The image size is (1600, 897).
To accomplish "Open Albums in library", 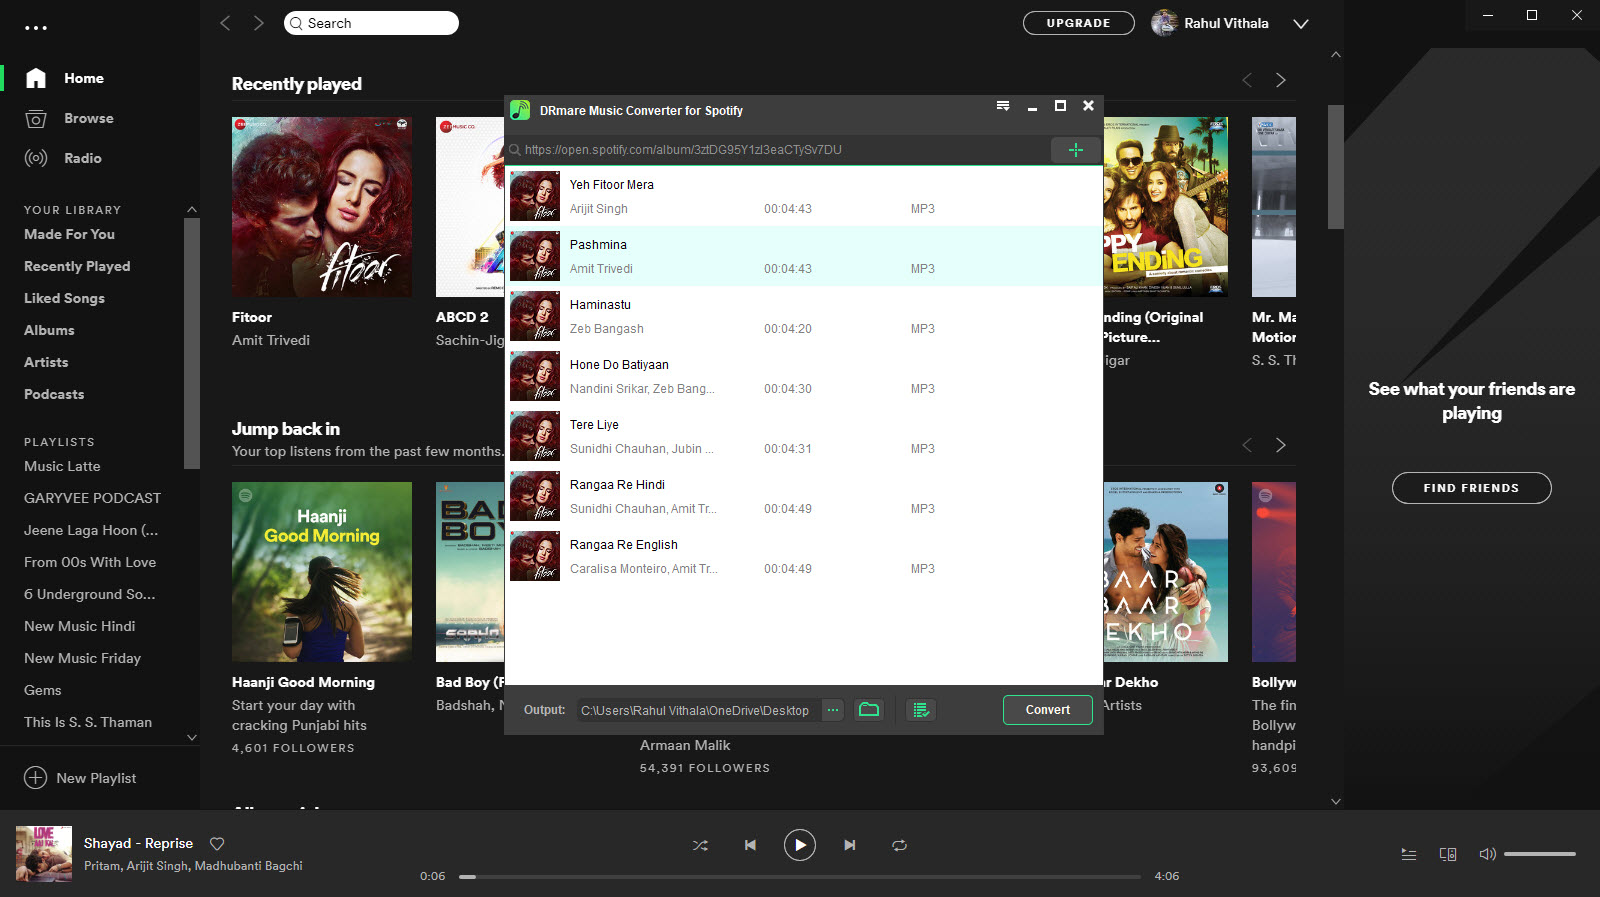I will tap(49, 330).
